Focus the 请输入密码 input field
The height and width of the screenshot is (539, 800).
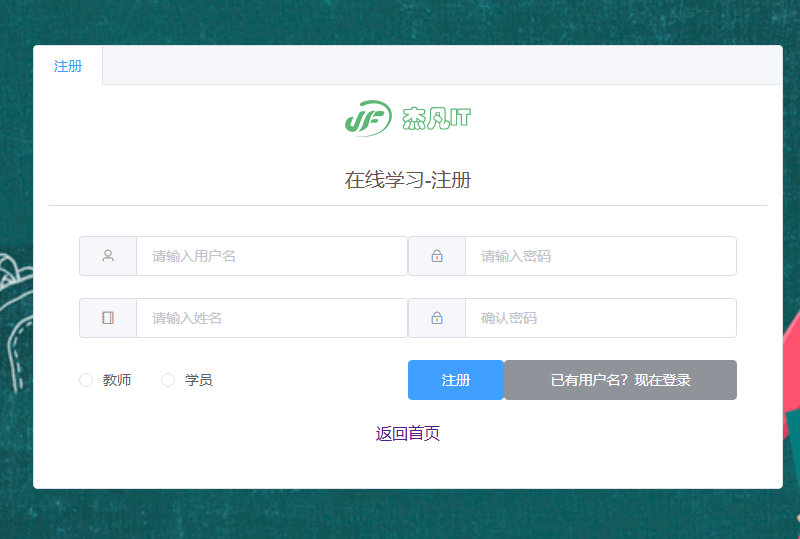coord(601,256)
